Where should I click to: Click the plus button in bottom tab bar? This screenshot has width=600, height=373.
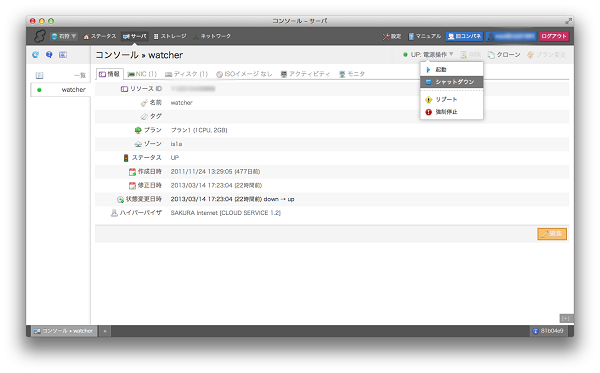click(104, 331)
